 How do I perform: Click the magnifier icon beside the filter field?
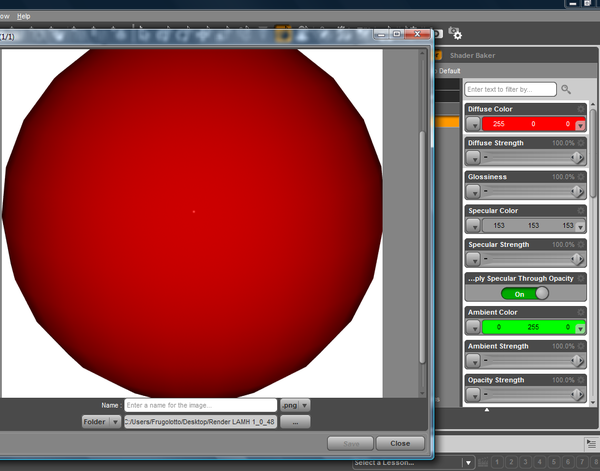(x=566, y=90)
